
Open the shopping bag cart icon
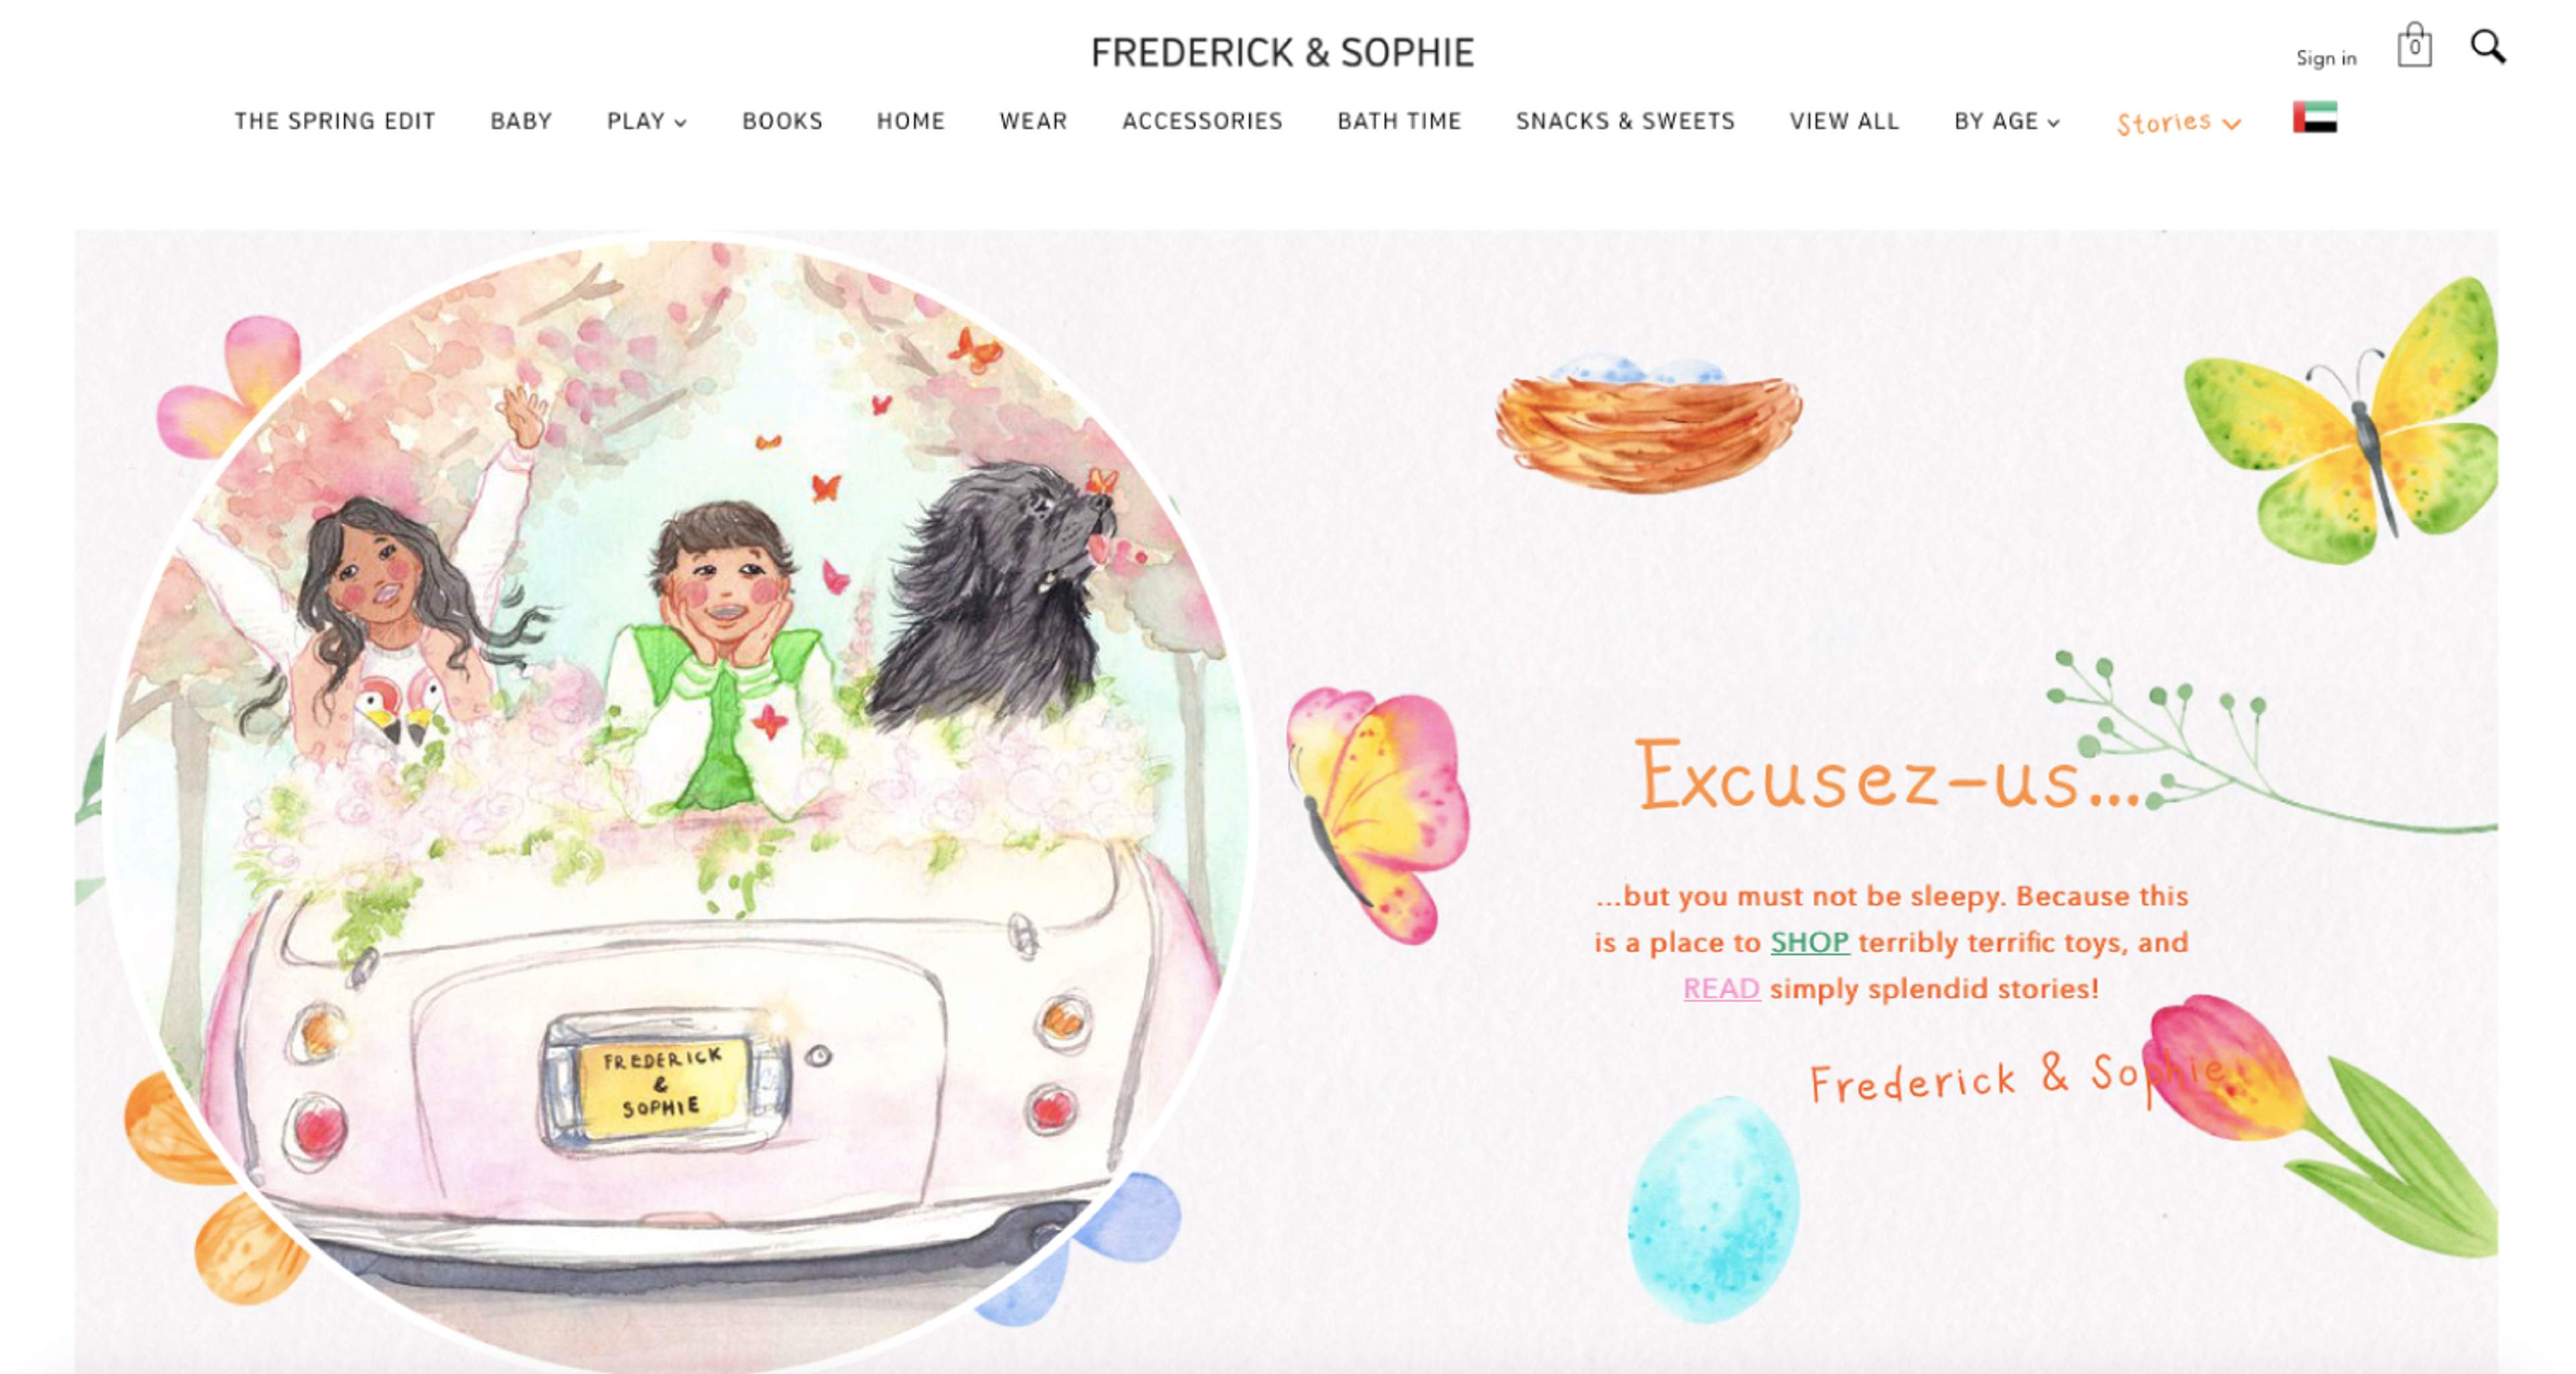click(x=2414, y=46)
